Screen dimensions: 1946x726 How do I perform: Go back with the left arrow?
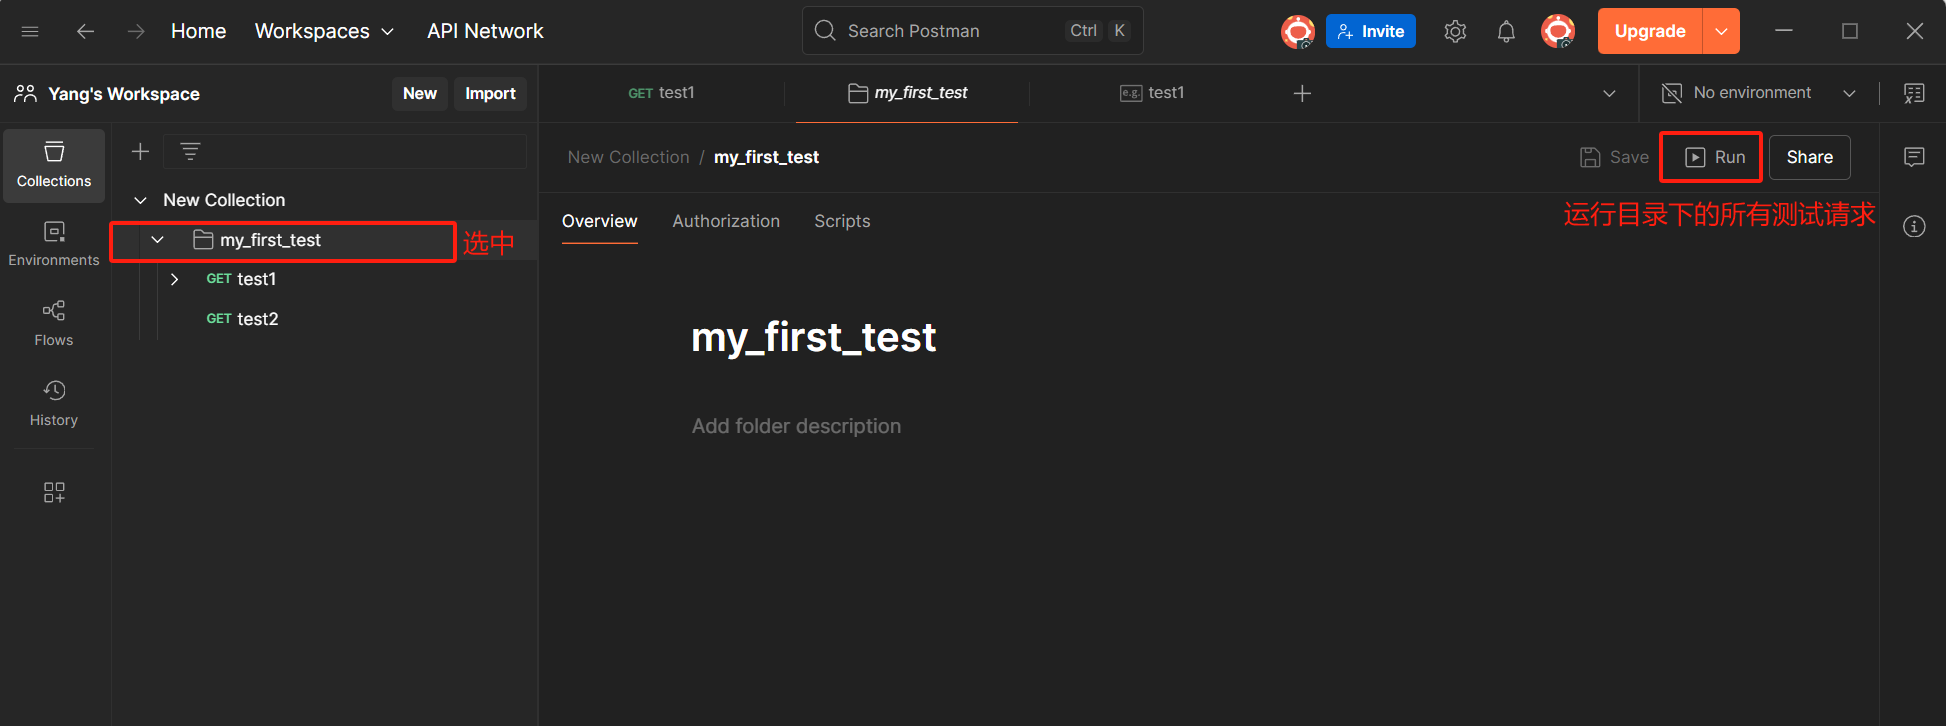point(85,31)
